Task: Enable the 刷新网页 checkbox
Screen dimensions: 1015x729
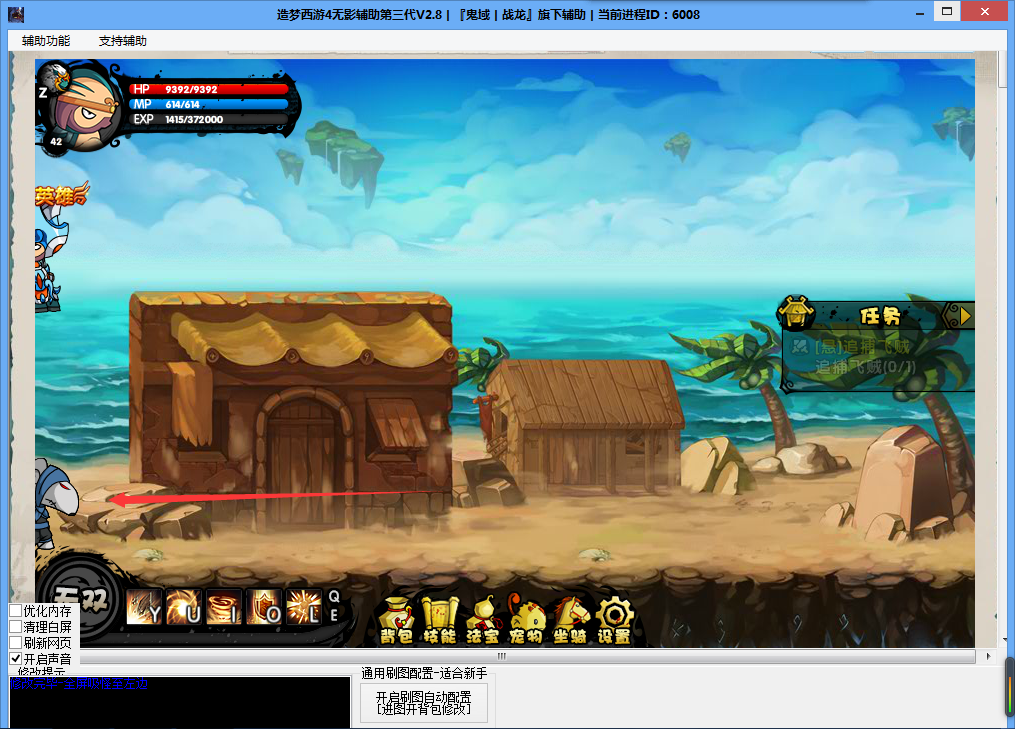Action: 16,643
